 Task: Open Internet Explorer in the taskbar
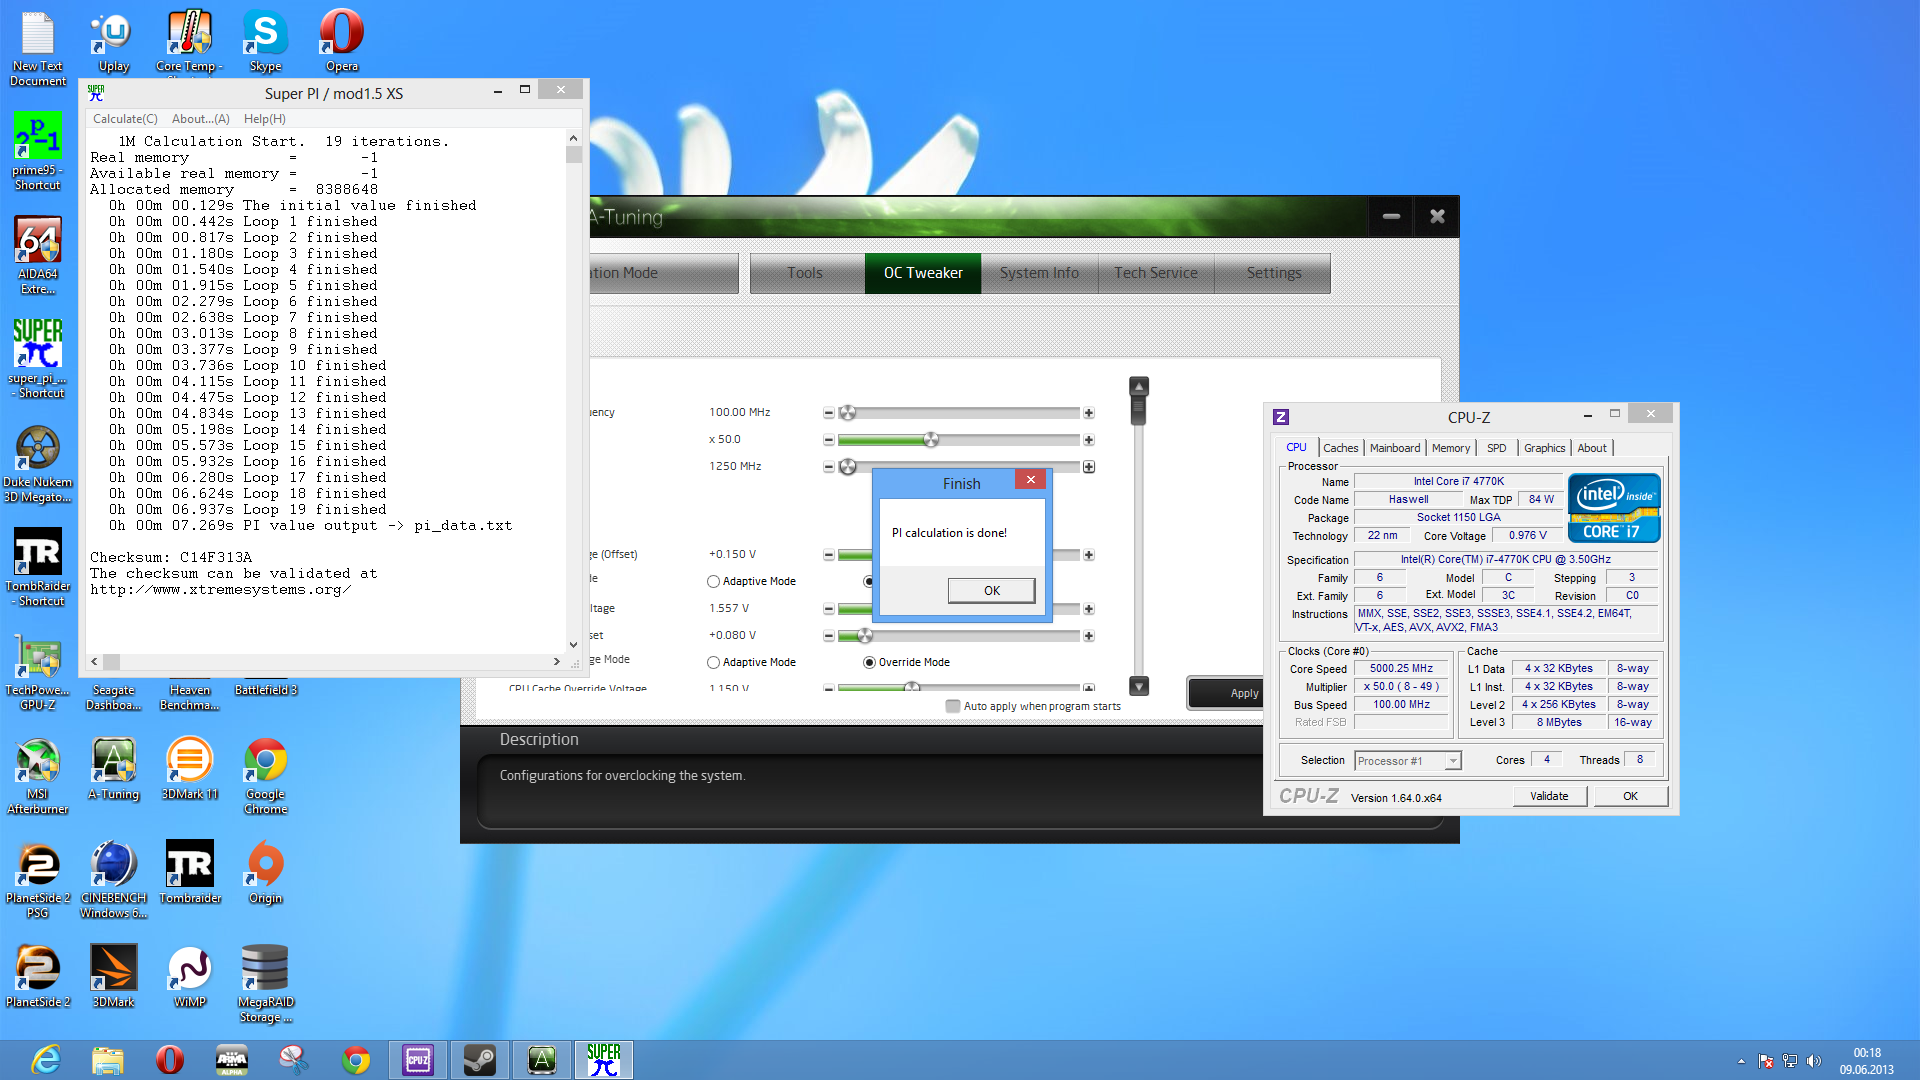click(46, 1060)
